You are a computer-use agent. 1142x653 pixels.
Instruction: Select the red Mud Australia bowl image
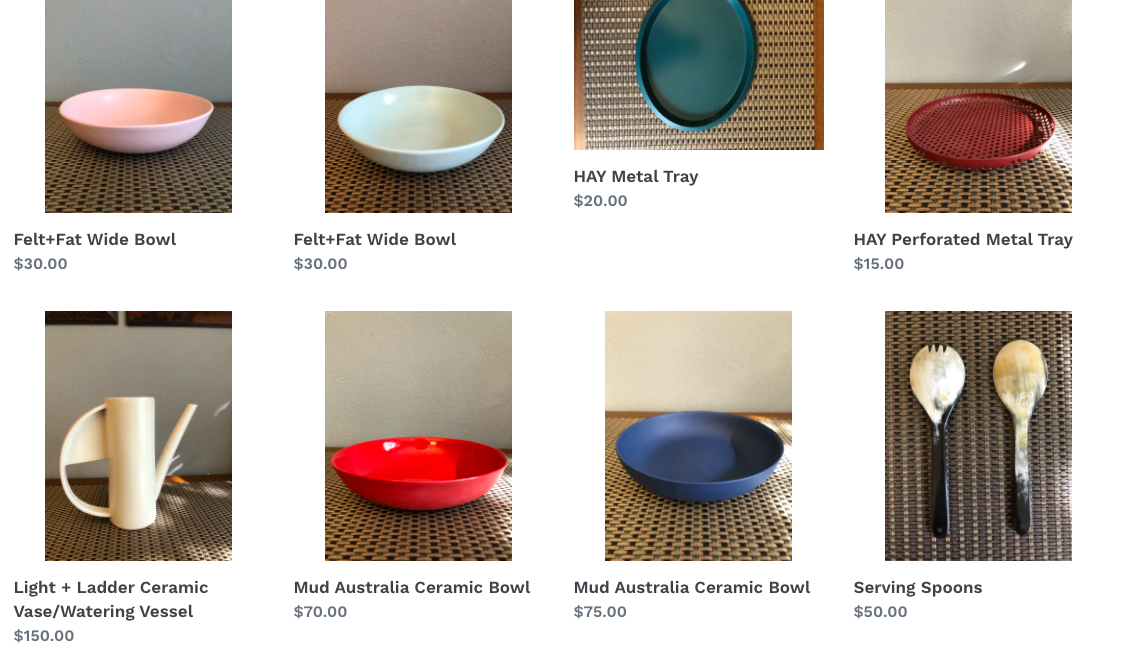418,436
